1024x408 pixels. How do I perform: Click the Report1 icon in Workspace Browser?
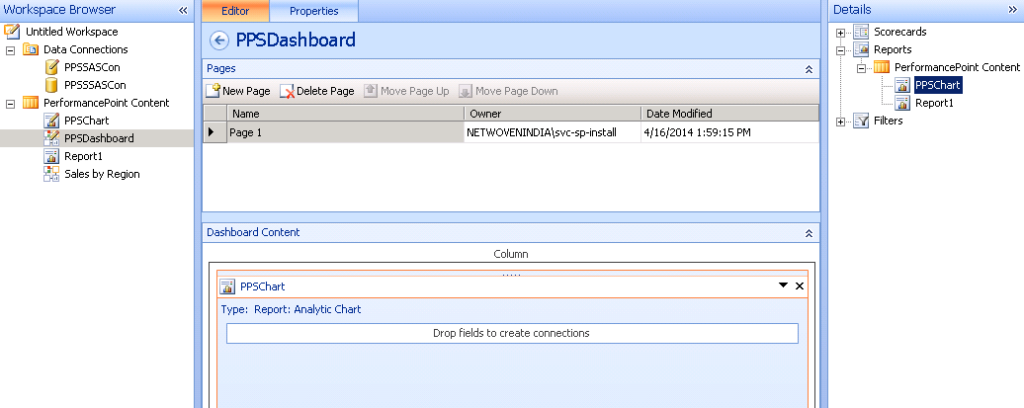(x=52, y=156)
